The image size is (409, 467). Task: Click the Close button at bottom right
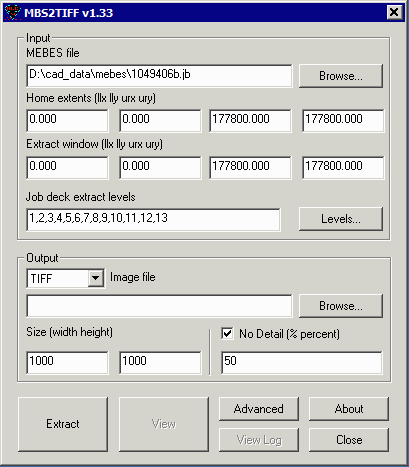click(x=349, y=440)
